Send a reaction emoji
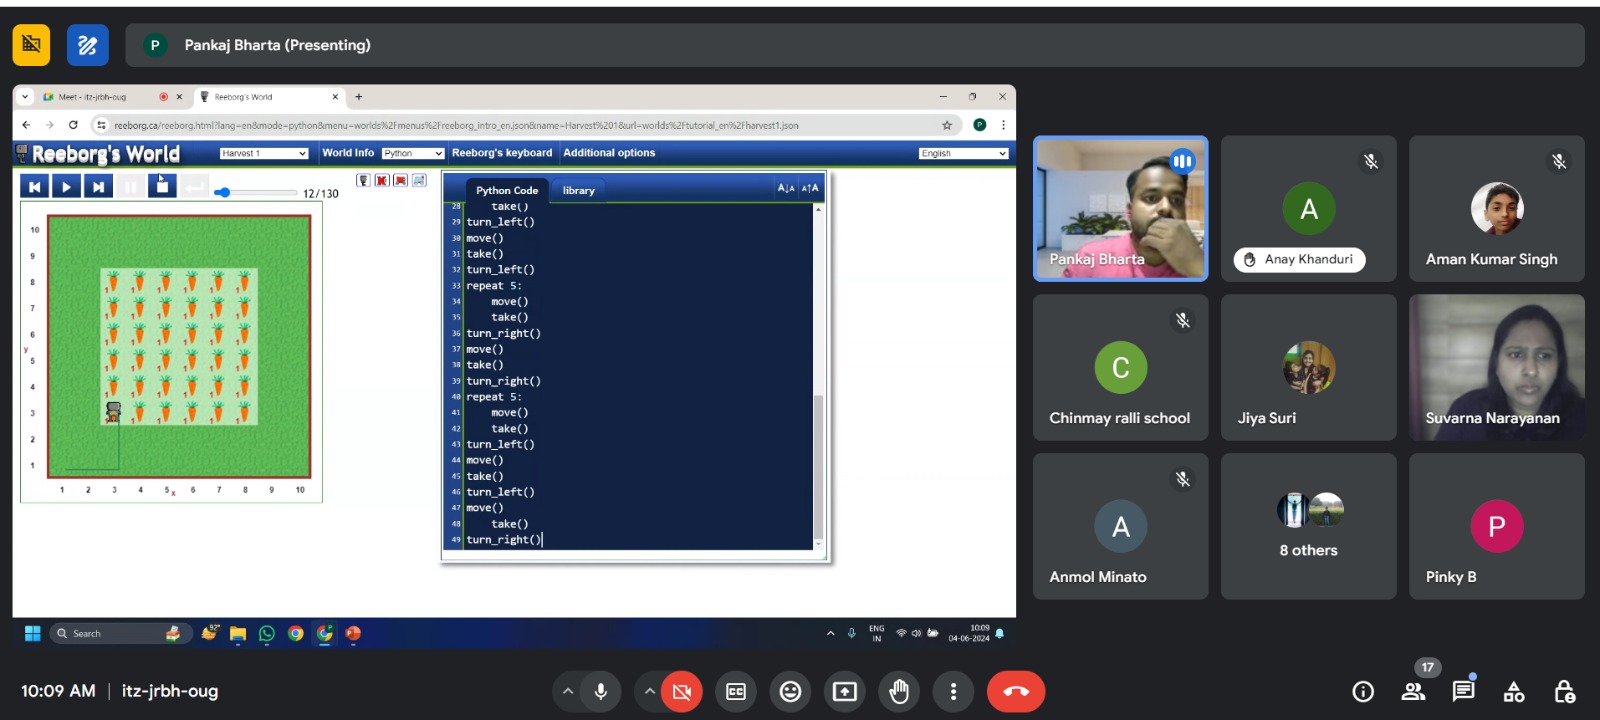 pyautogui.click(x=791, y=691)
